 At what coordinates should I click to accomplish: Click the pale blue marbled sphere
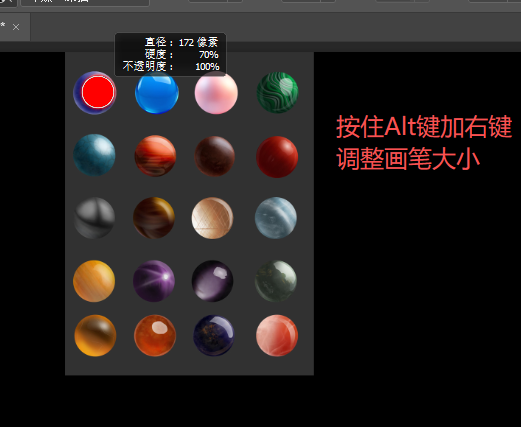coord(276,218)
